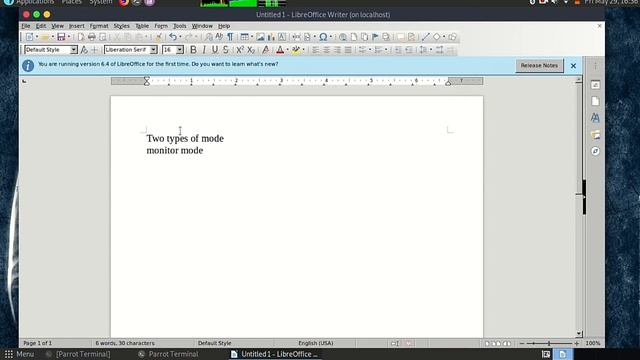The height and width of the screenshot is (360, 640).
Task: Expand the font size dropdown
Action: pos(180,50)
